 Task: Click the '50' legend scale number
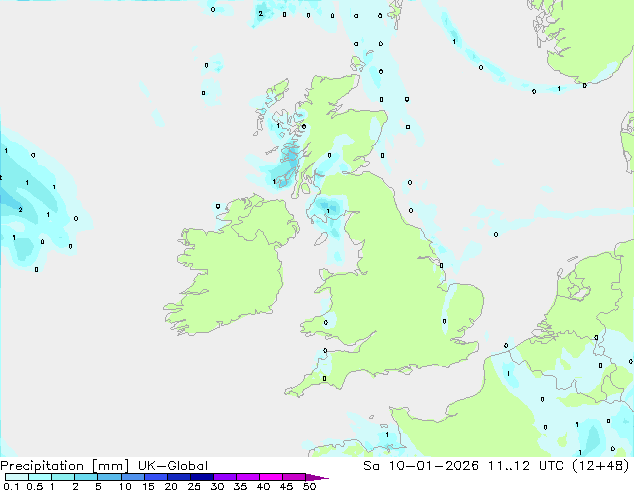[x=309, y=486]
